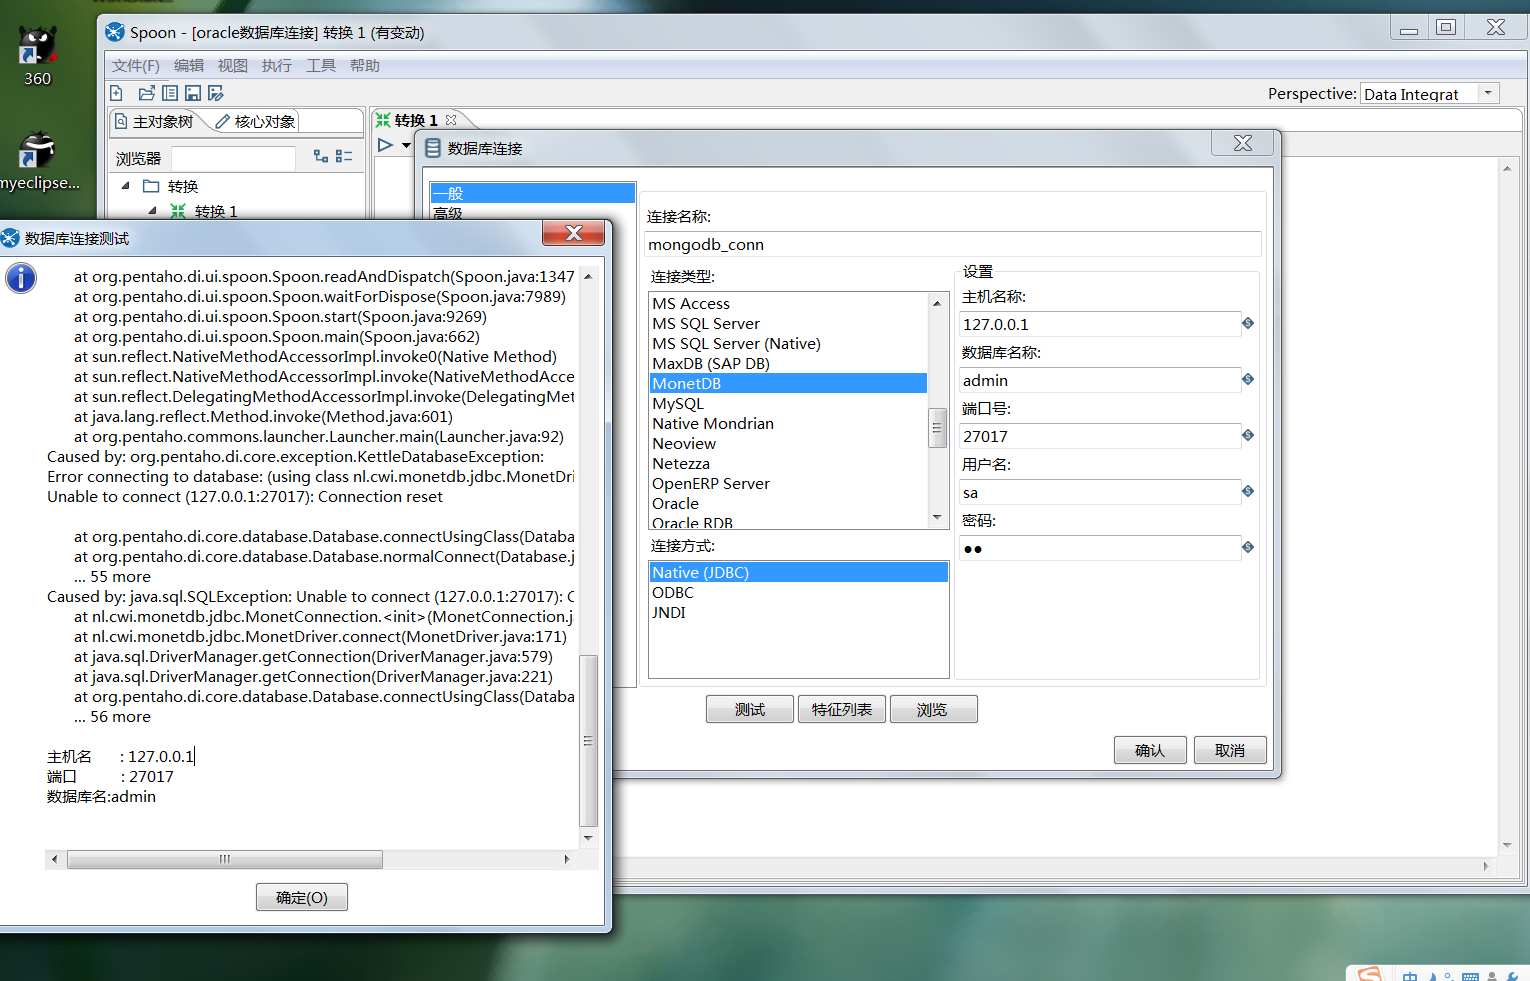This screenshot has height=981, width=1530.
Task: Click connection type list scroll-down arrow
Action: point(937,517)
